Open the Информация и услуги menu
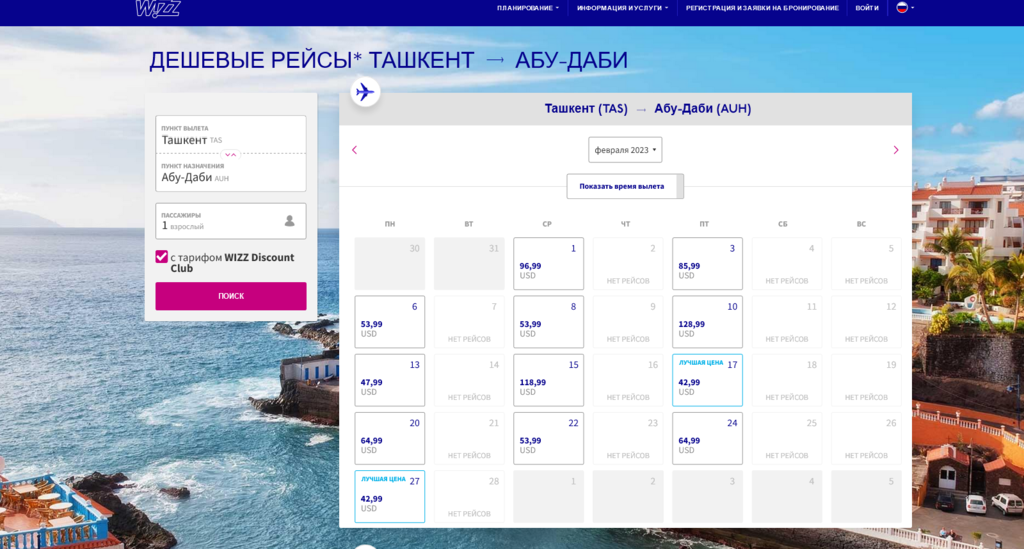Screen dimensions: 1024x549 click(x=622, y=8)
